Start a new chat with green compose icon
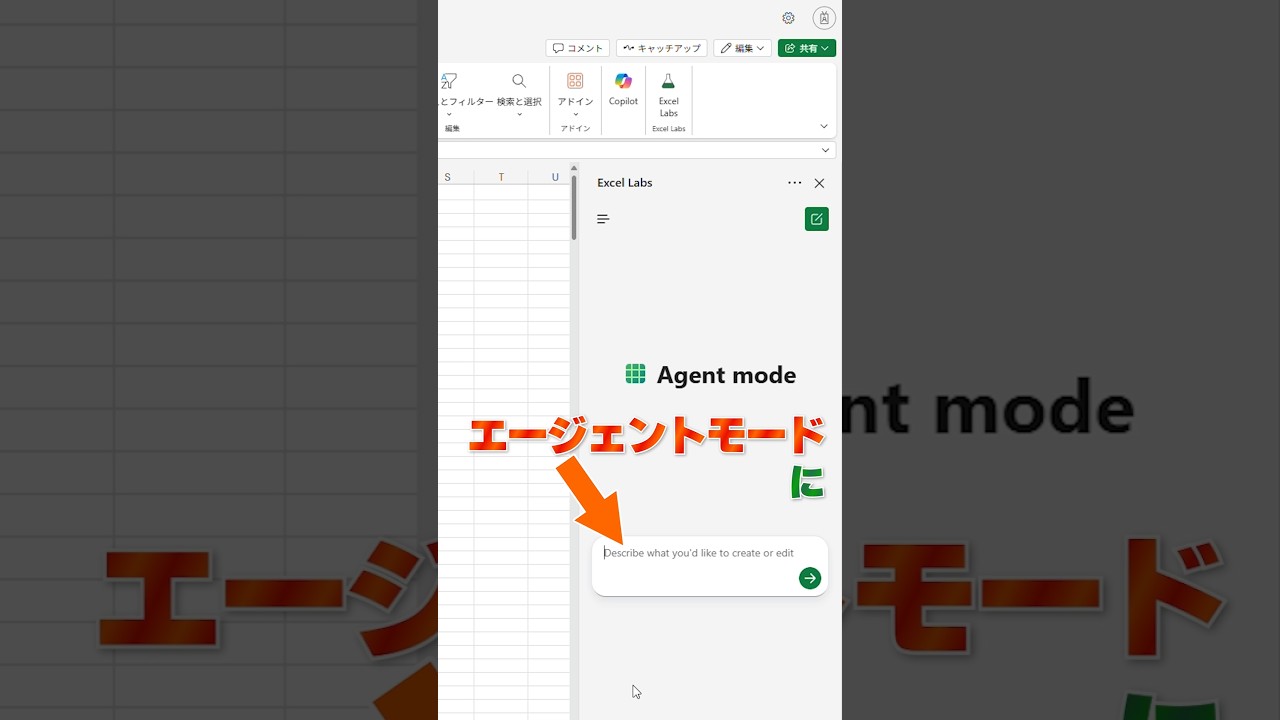This screenshot has width=1280, height=720. click(817, 219)
